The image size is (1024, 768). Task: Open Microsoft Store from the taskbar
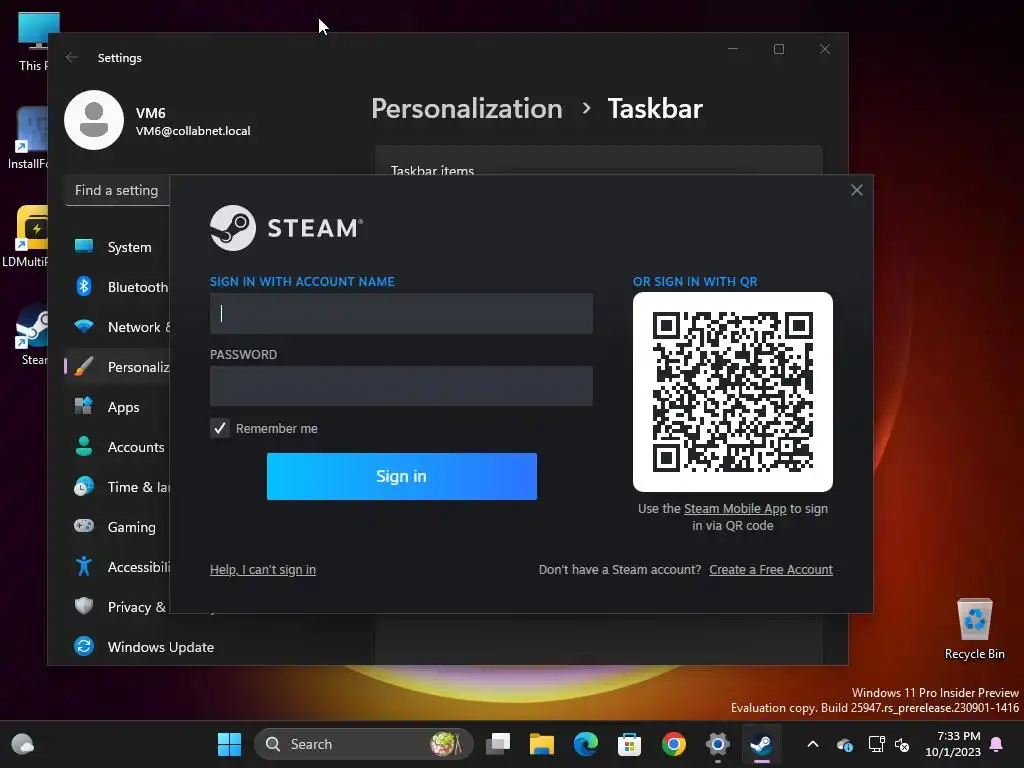coord(630,744)
